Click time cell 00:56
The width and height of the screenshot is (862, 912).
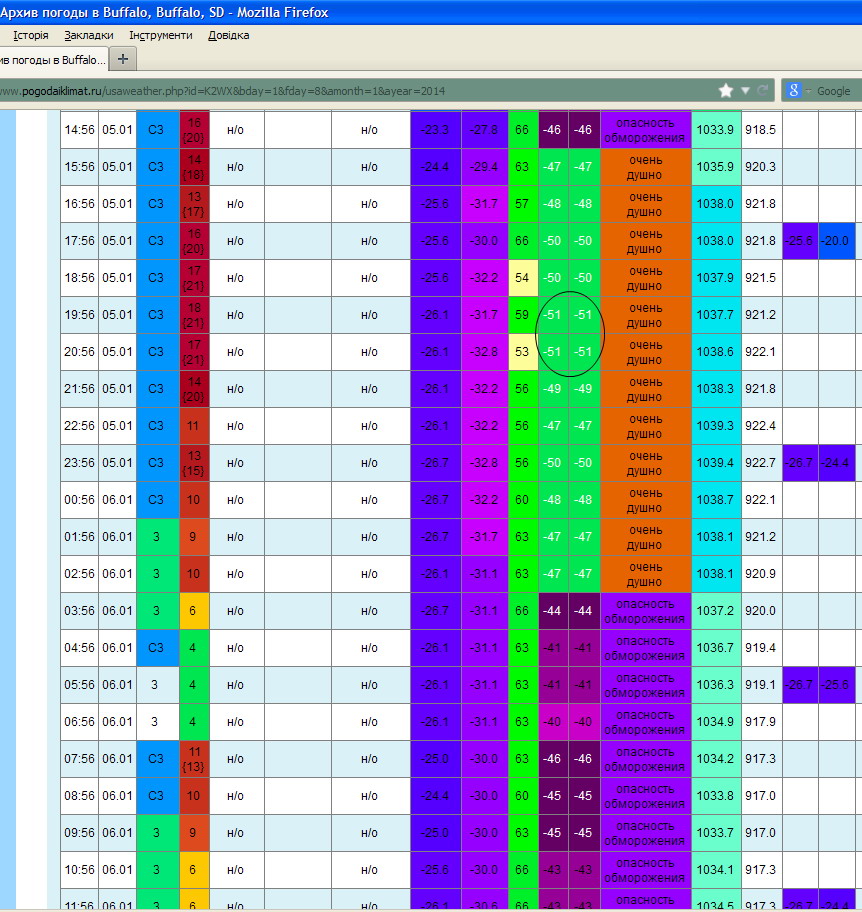(x=79, y=500)
